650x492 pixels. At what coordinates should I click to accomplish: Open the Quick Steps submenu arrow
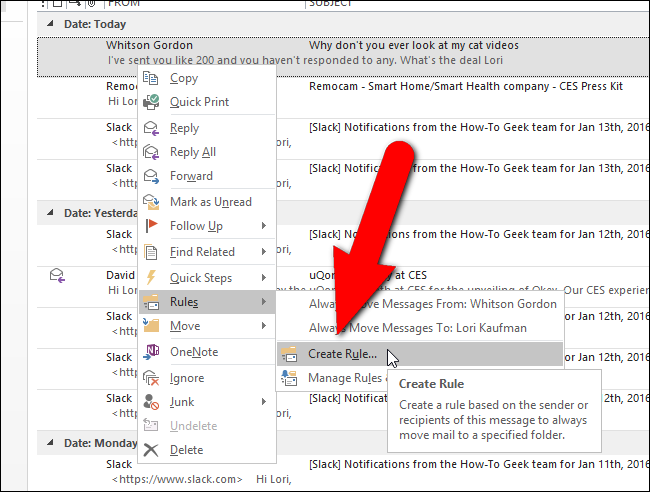(264, 277)
